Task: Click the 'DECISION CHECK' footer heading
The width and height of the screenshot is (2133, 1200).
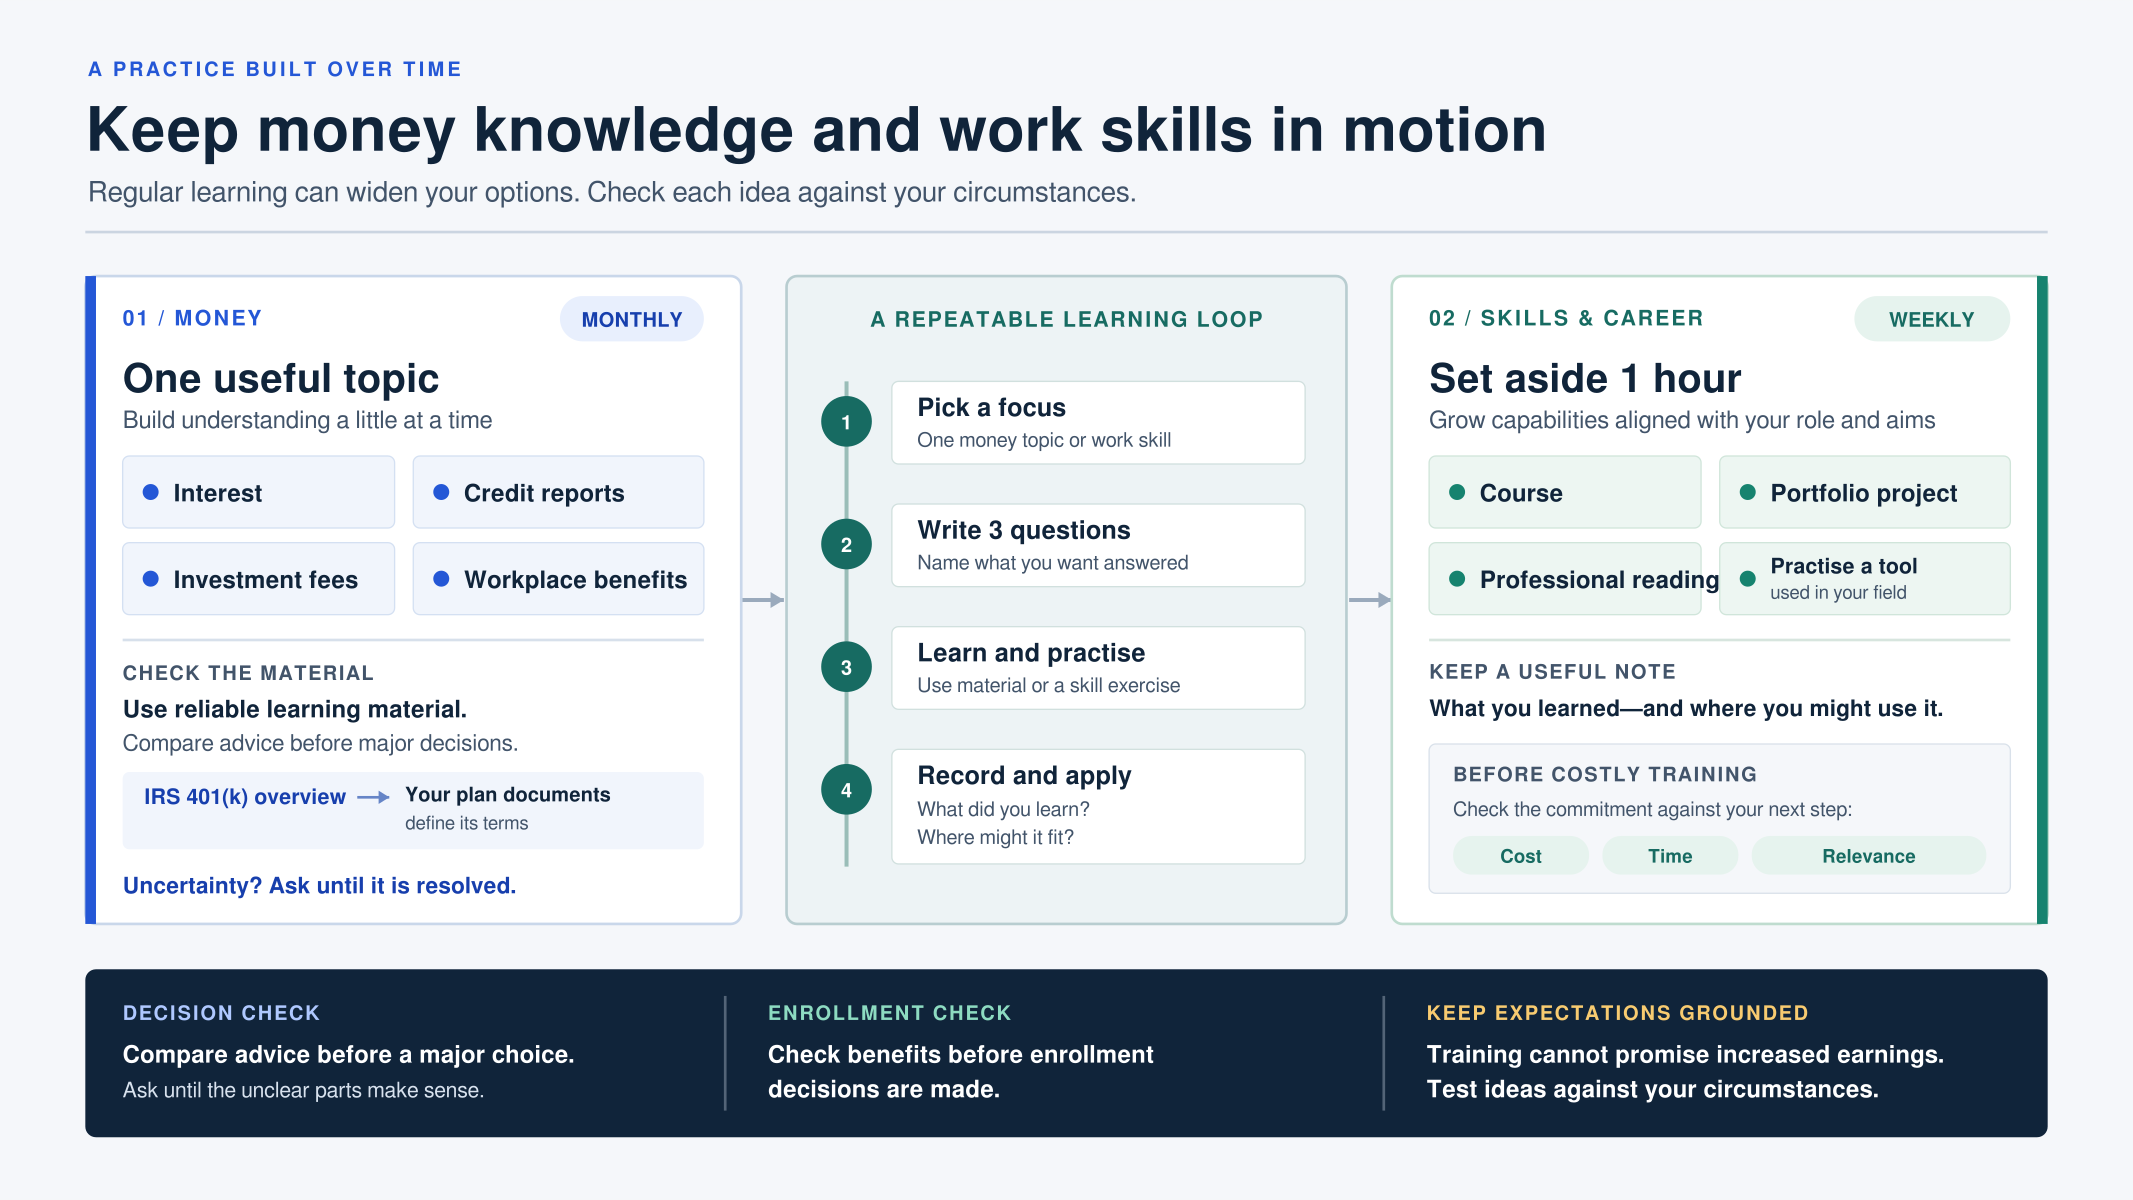Action: pos(221,1013)
